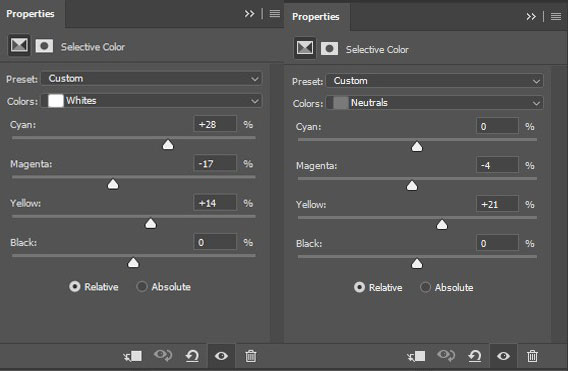The height and width of the screenshot is (371, 568).
Task: Select the left Properties tab
Action: (30, 14)
